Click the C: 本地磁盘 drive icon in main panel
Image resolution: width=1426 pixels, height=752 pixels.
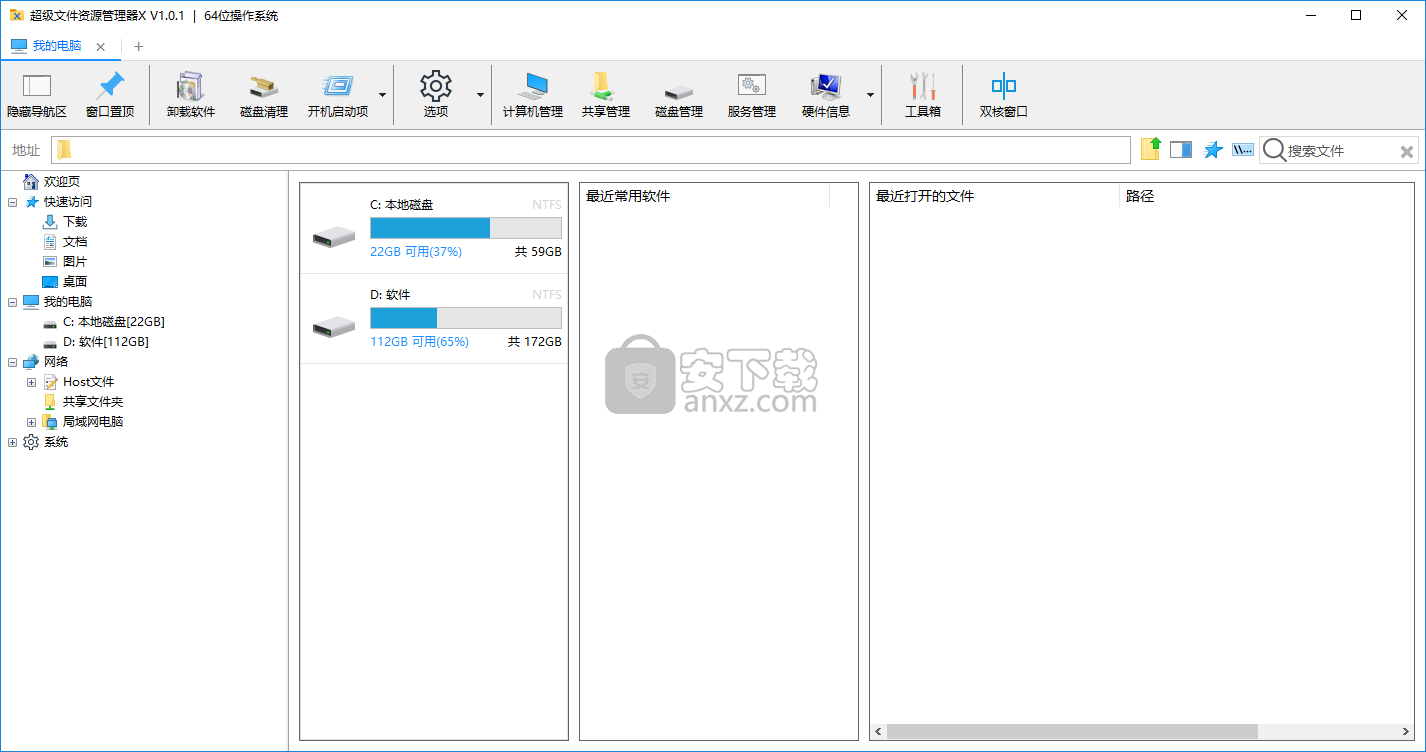334,238
